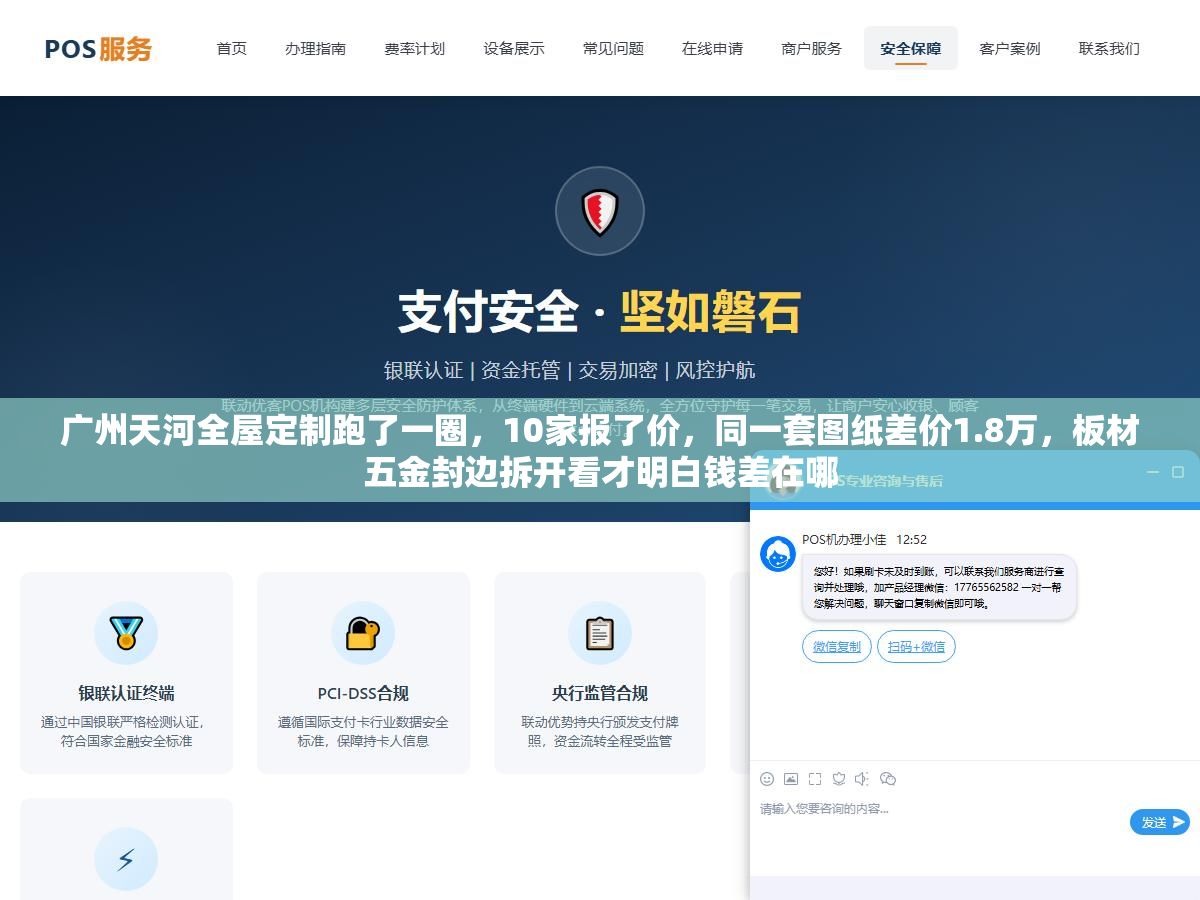Go to 客户案例 in navigation
Screen dimensions: 1200x900
tap(1010, 48)
